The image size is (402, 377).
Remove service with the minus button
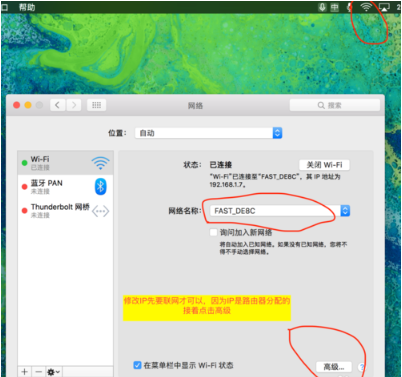pyautogui.click(x=39, y=371)
